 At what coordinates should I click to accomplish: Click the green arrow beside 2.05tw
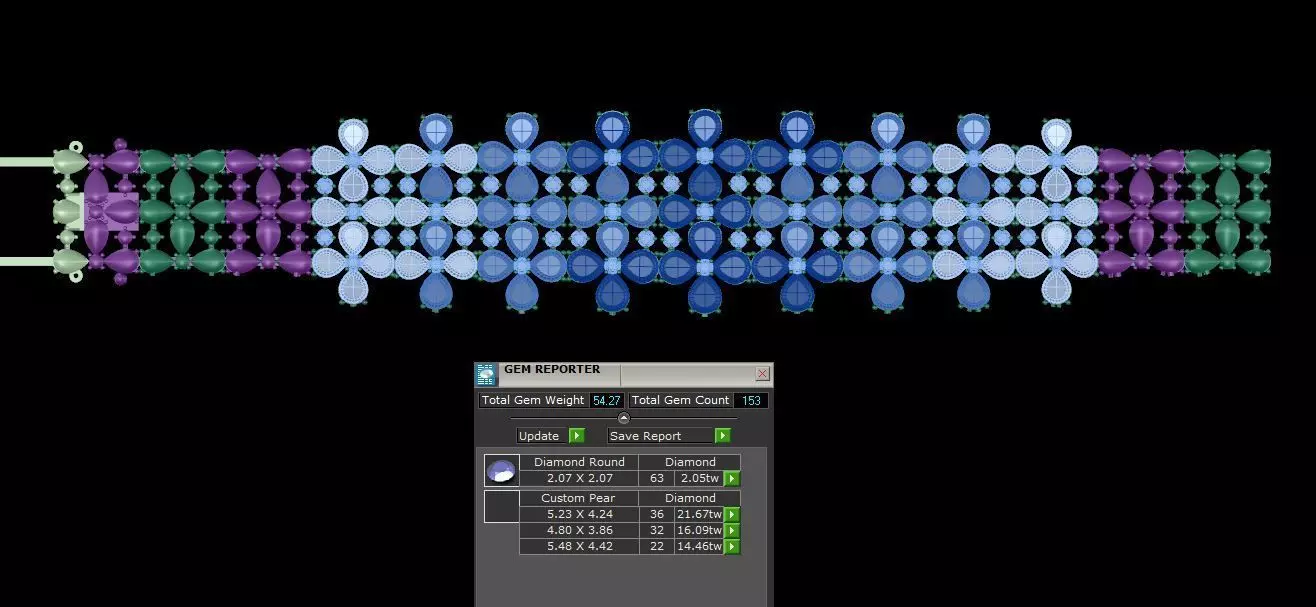(731, 479)
